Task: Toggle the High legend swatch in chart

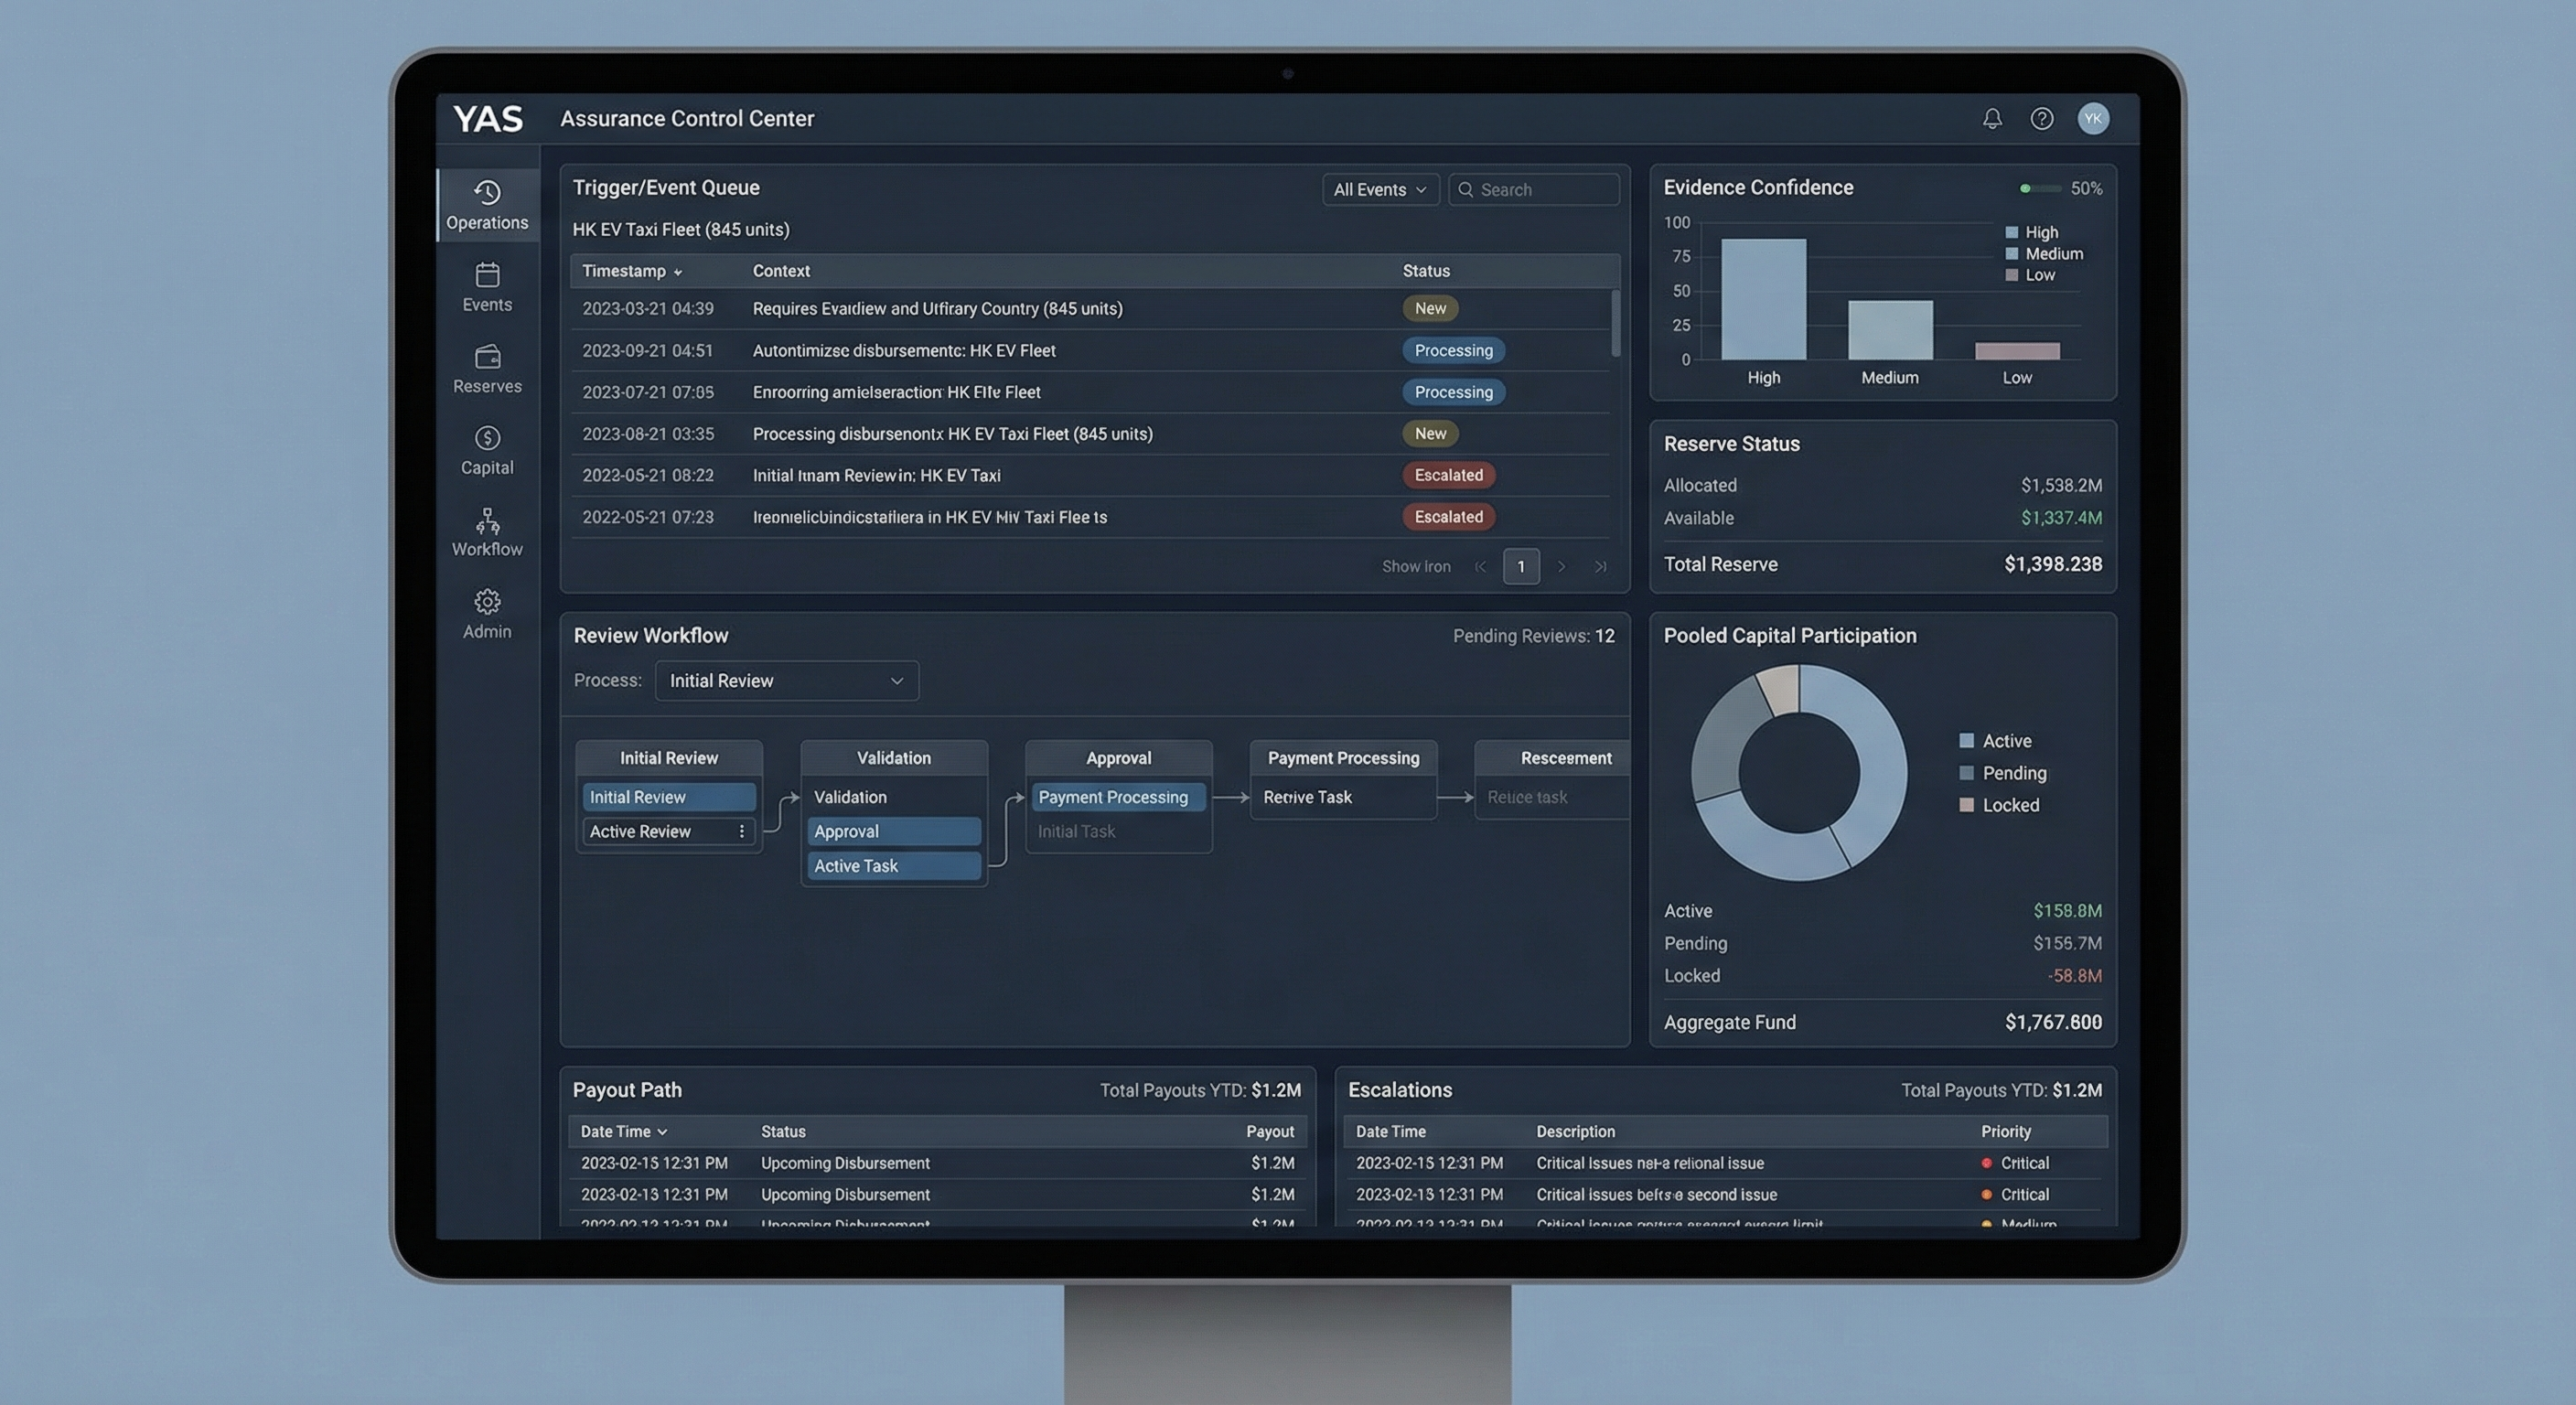Action: pos(2011,232)
